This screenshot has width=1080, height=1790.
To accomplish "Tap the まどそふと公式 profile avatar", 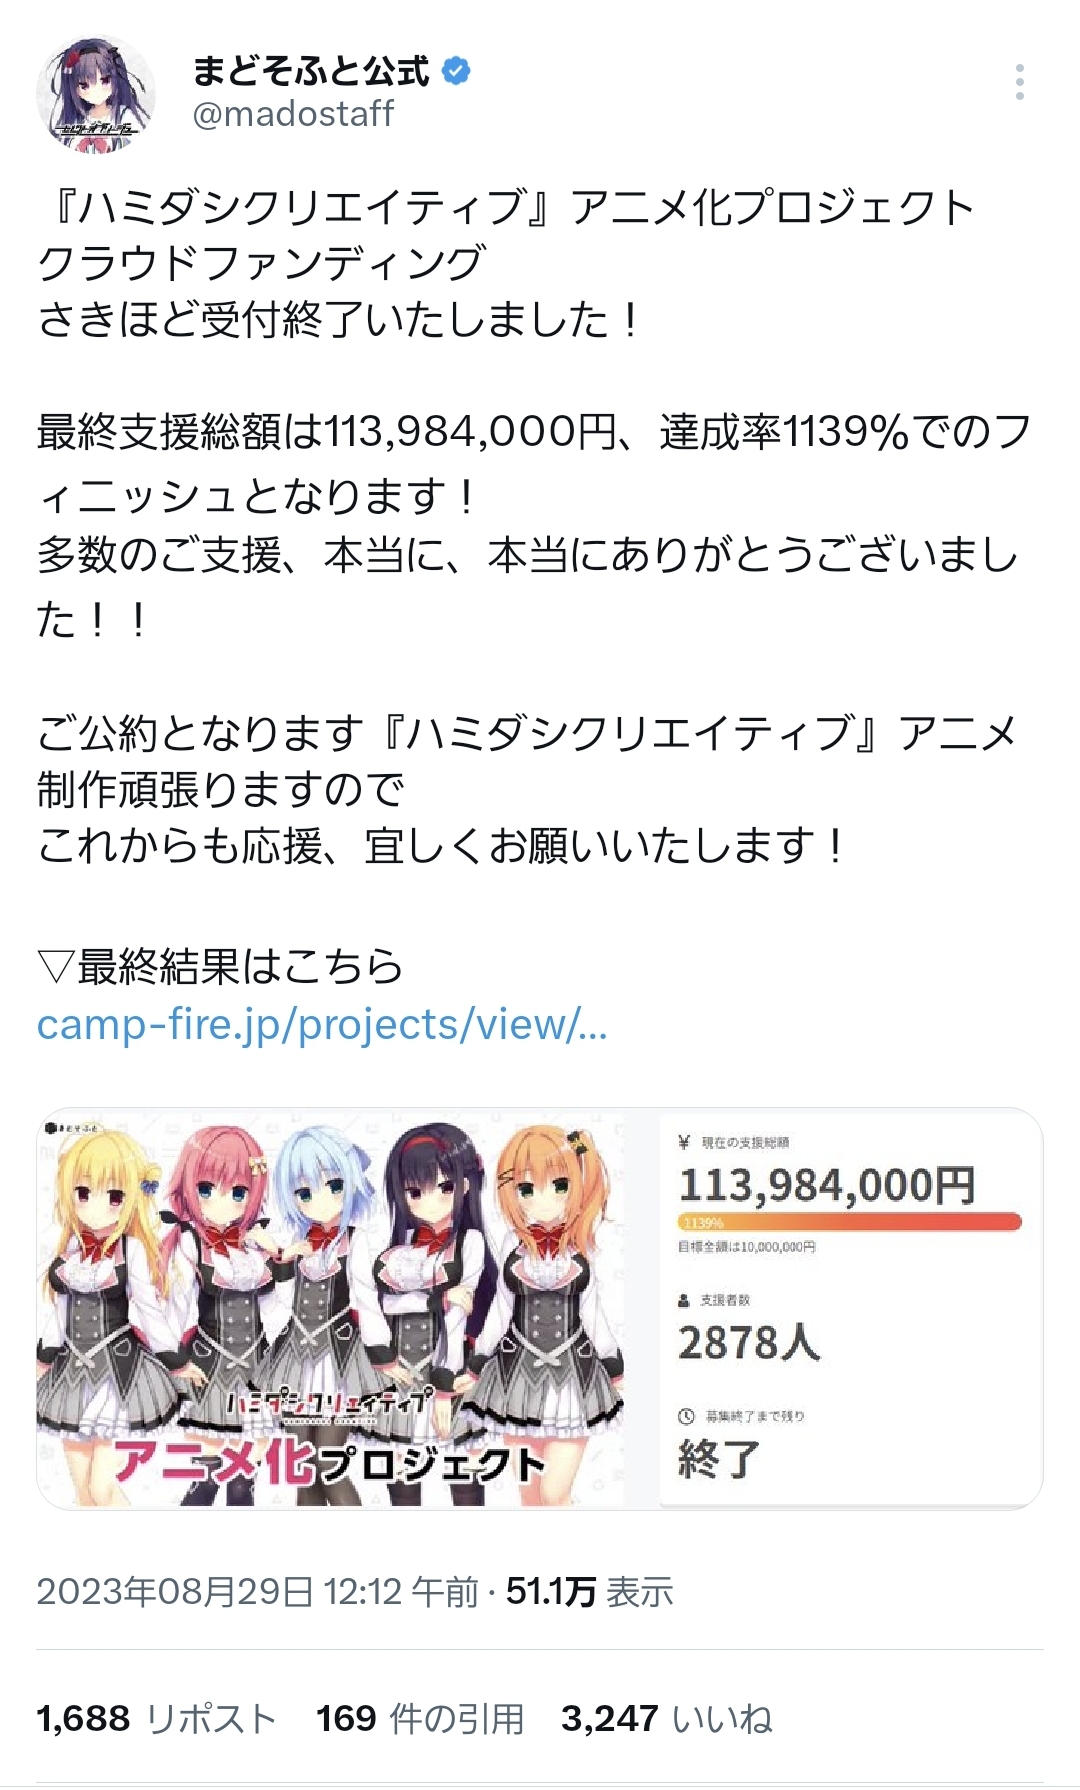I will click(96, 94).
